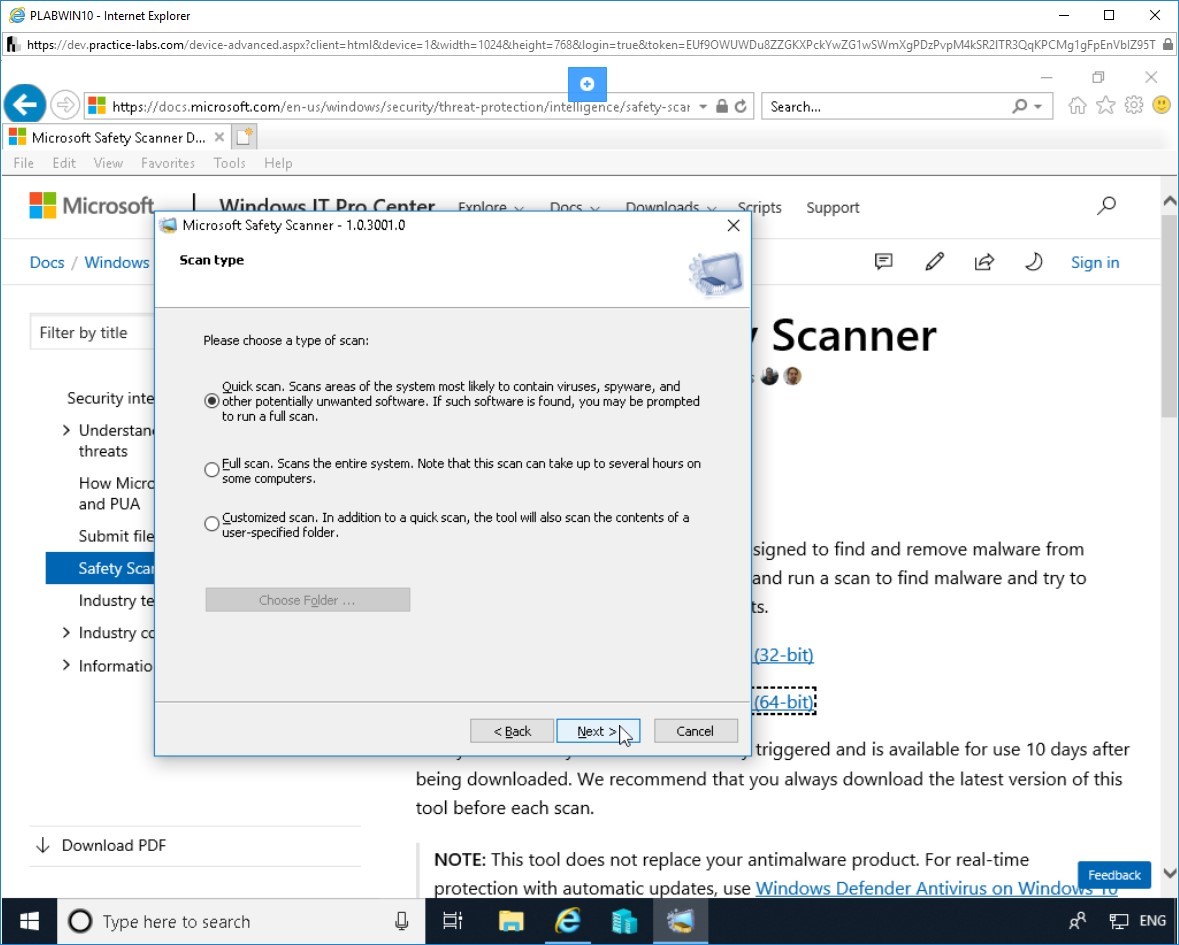Select the Safety Scanner sidebar item
1179x945 pixels.
pyautogui.click(x=100, y=568)
